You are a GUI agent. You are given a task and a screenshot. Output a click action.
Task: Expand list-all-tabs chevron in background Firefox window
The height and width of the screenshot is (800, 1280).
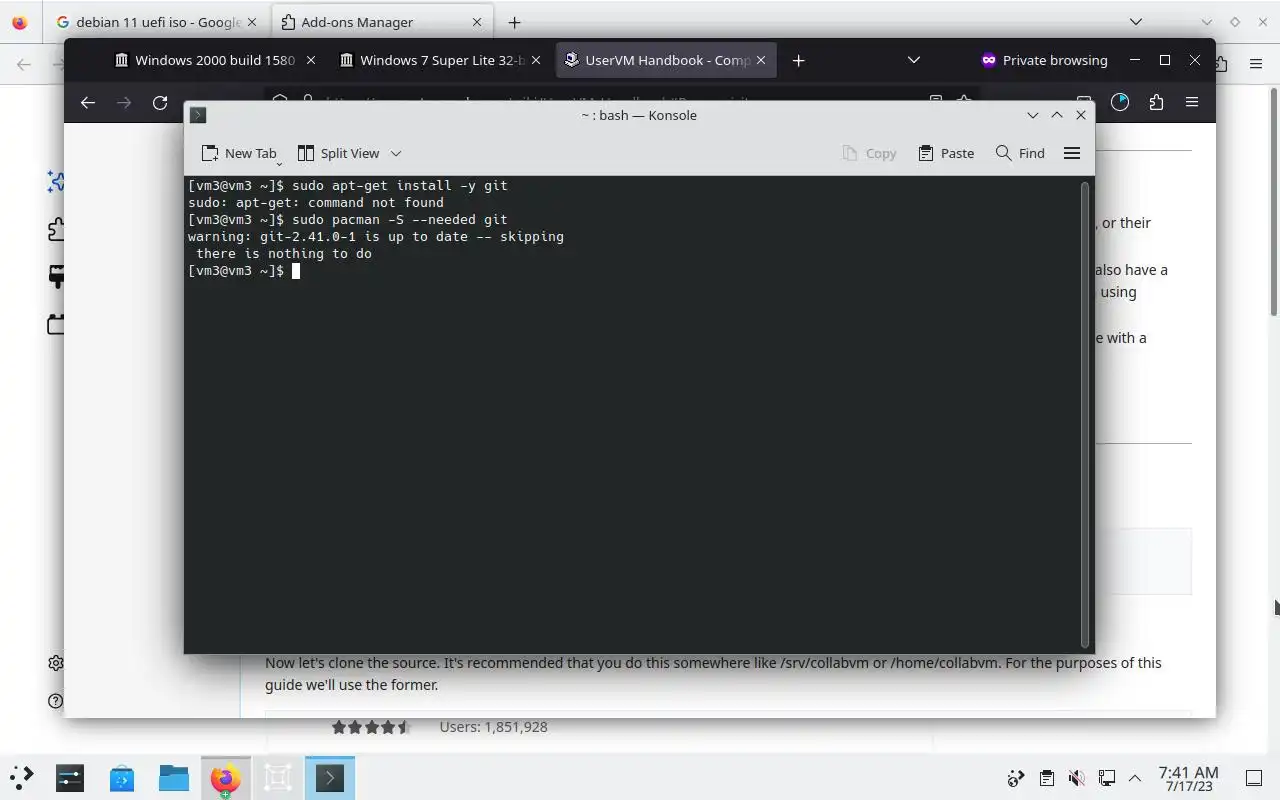pyautogui.click(x=1135, y=22)
